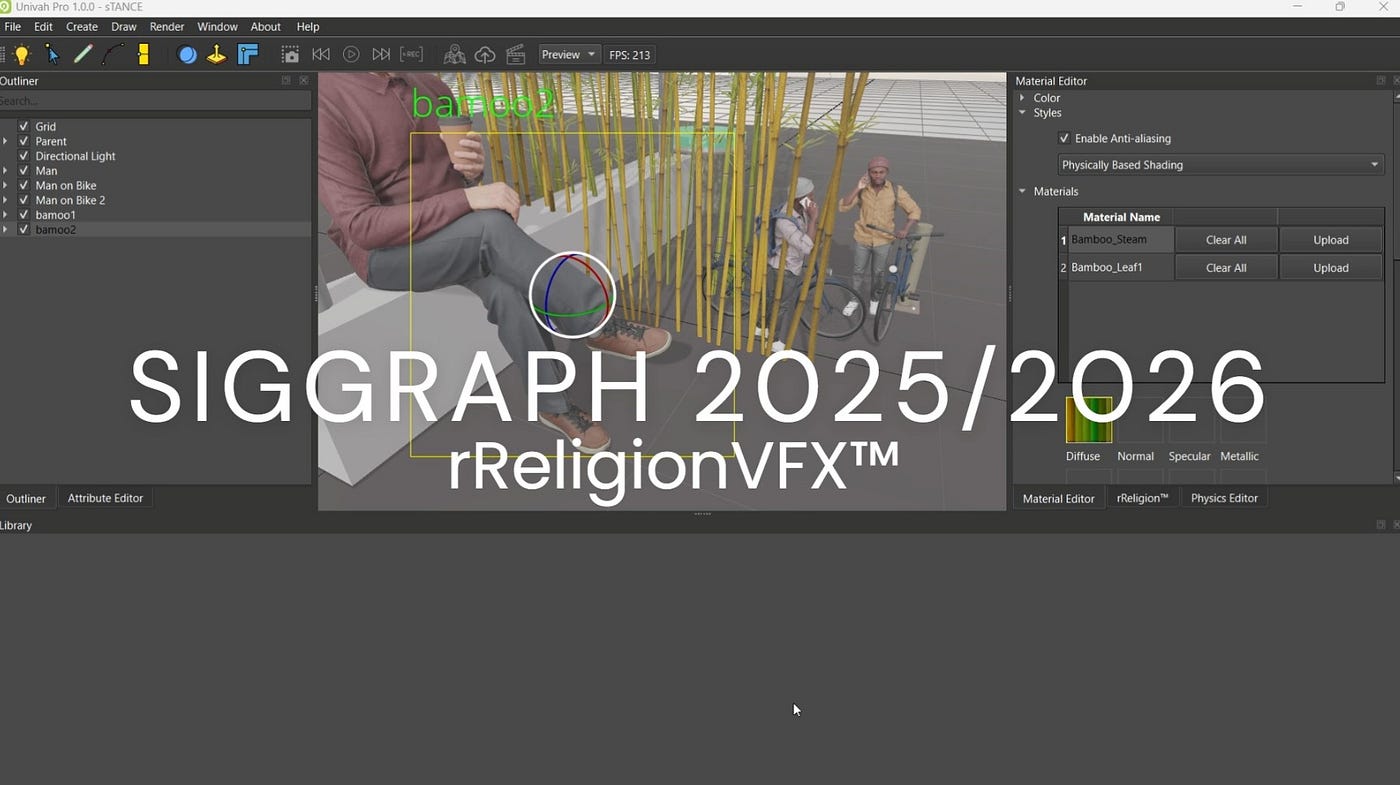Take a viewport snapshot with camera icon

click(x=290, y=55)
